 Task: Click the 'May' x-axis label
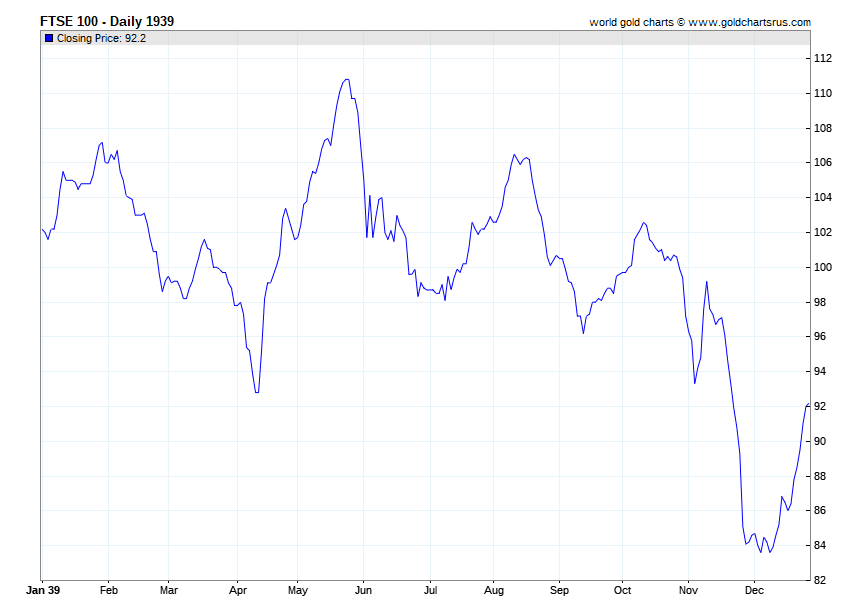tap(298, 590)
